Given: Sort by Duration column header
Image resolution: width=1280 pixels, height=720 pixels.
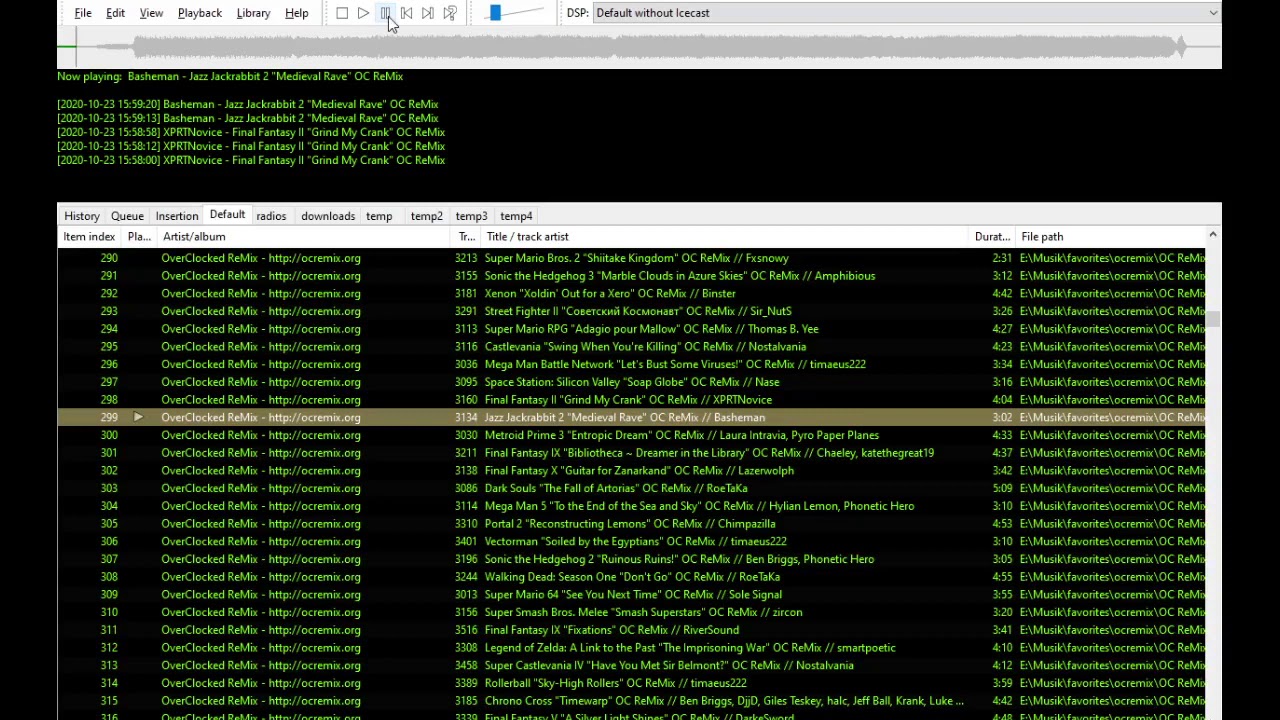Looking at the screenshot, I should click(992, 237).
